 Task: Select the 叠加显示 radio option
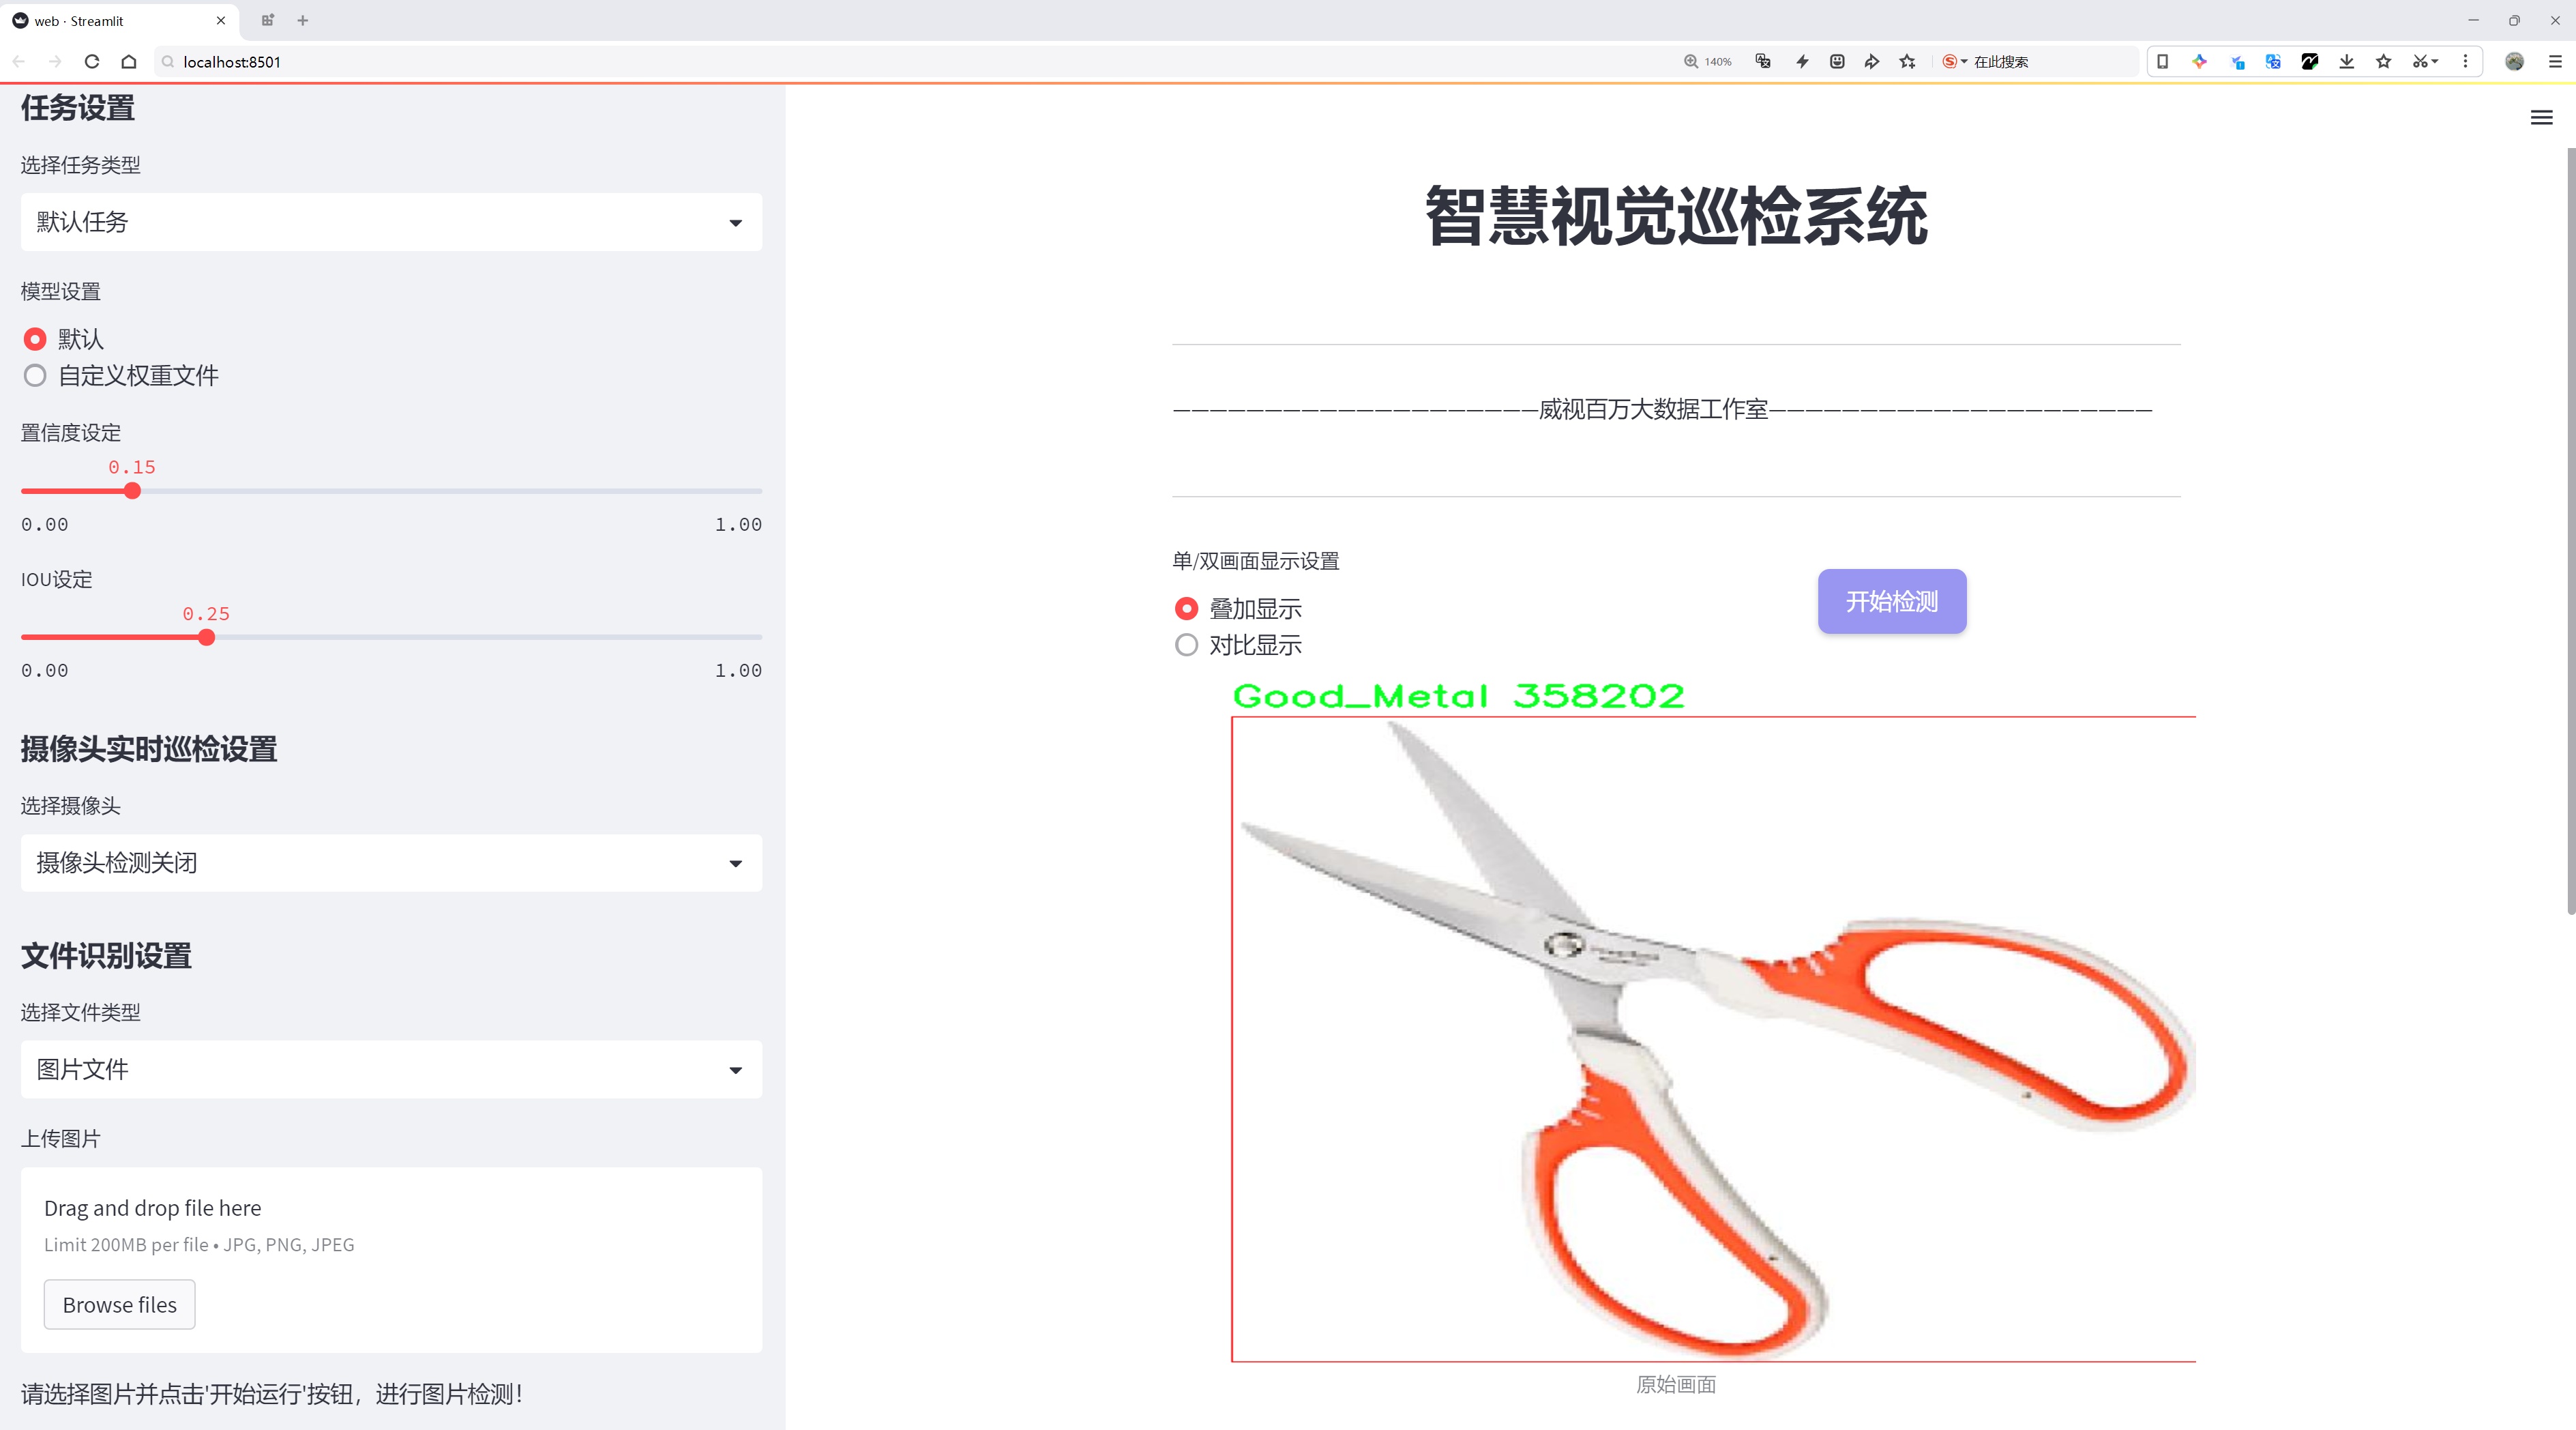[x=1186, y=609]
